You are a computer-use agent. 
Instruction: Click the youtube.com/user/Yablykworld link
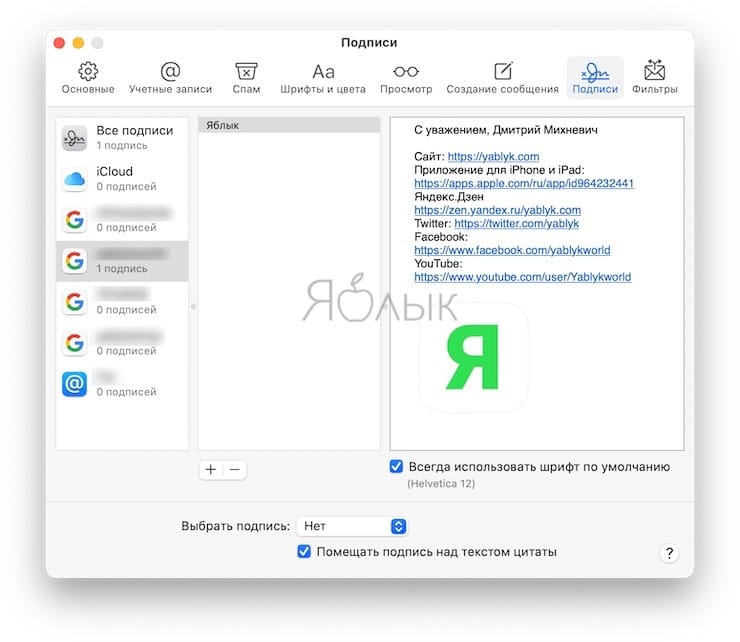(x=522, y=277)
